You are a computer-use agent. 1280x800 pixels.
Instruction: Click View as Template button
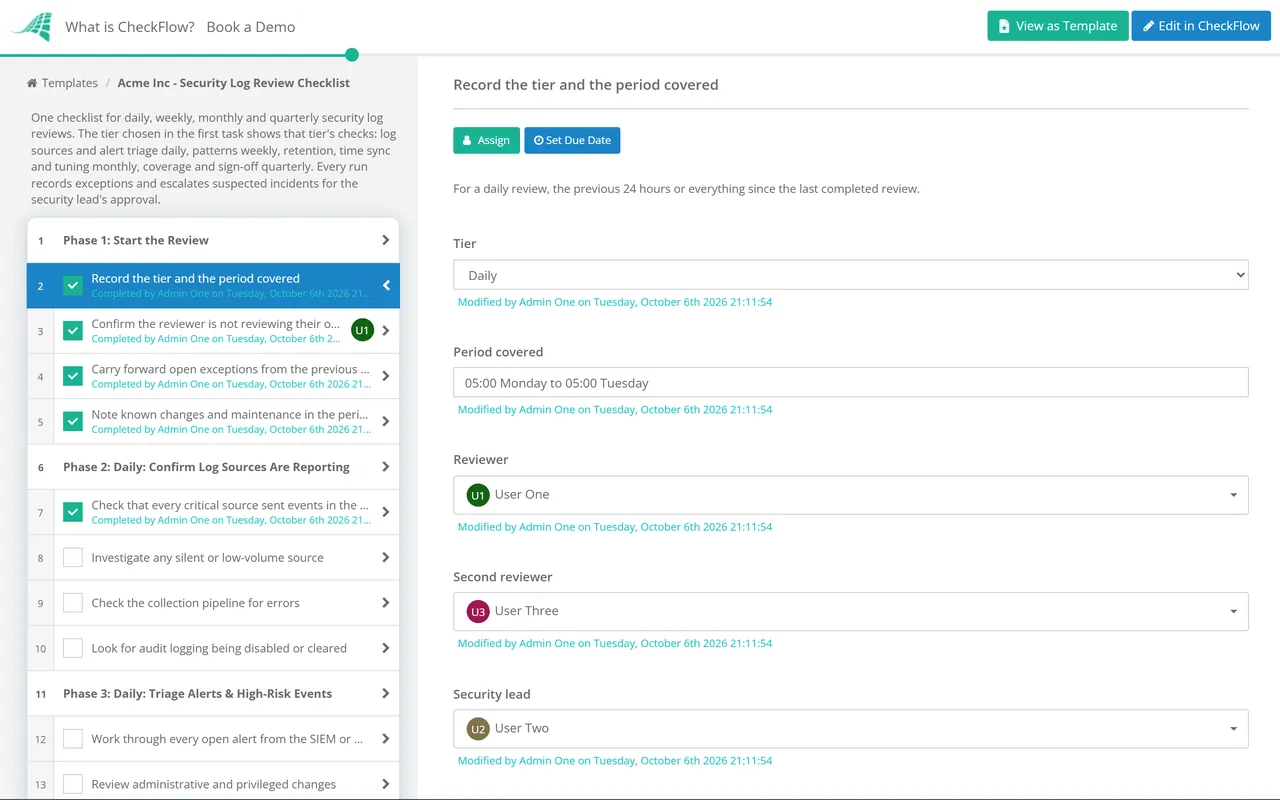(x=1058, y=26)
